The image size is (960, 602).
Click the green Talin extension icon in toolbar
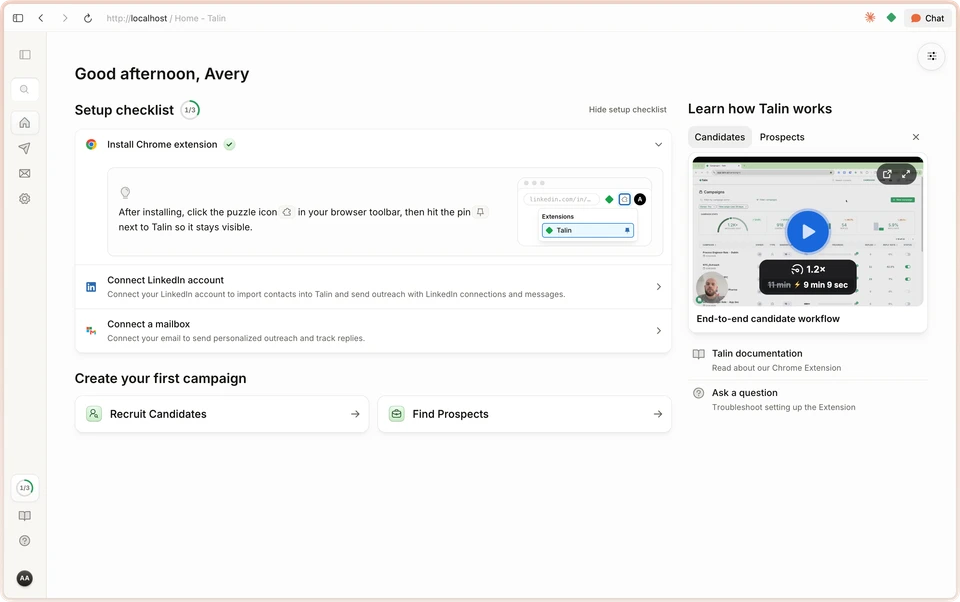pyautogui.click(x=891, y=18)
